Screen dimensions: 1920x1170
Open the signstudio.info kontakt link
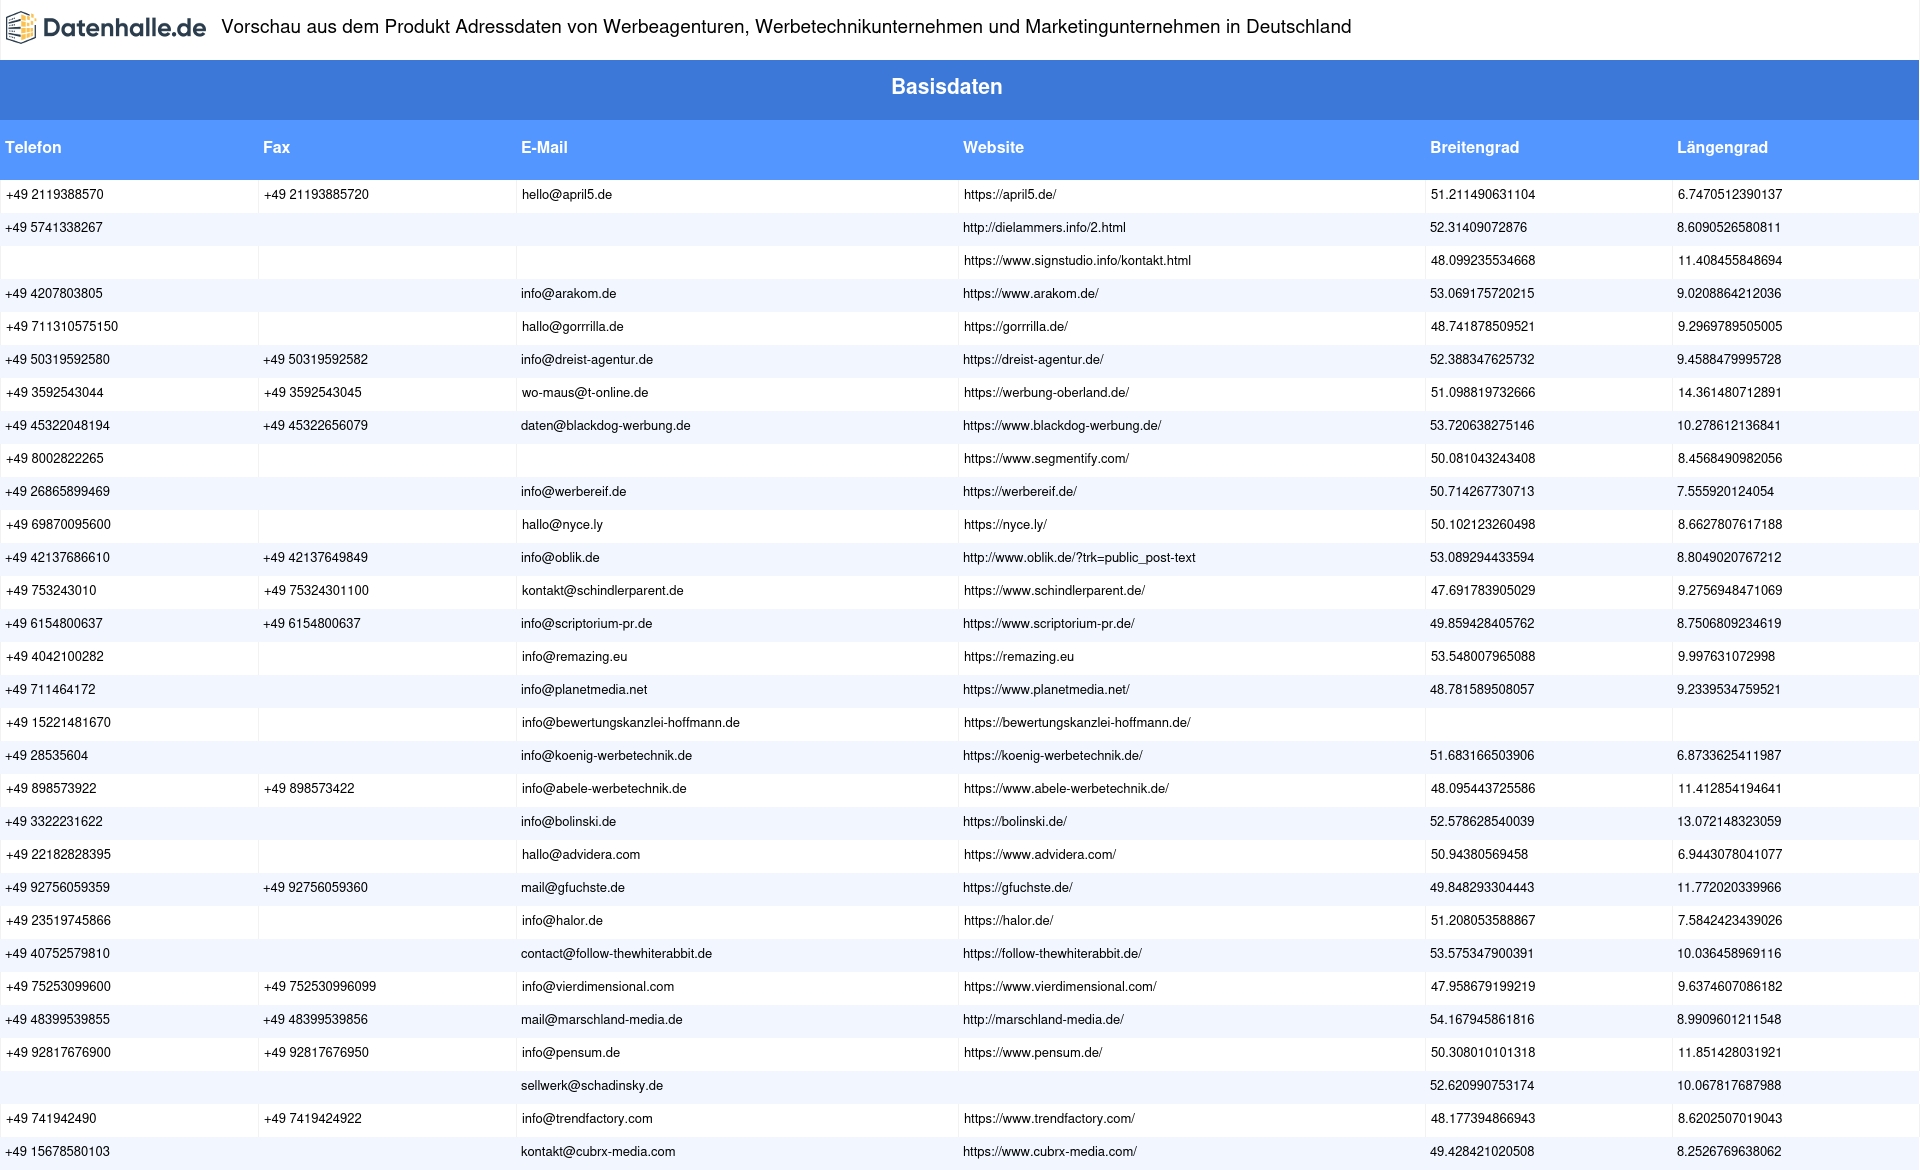(1077, 261)
